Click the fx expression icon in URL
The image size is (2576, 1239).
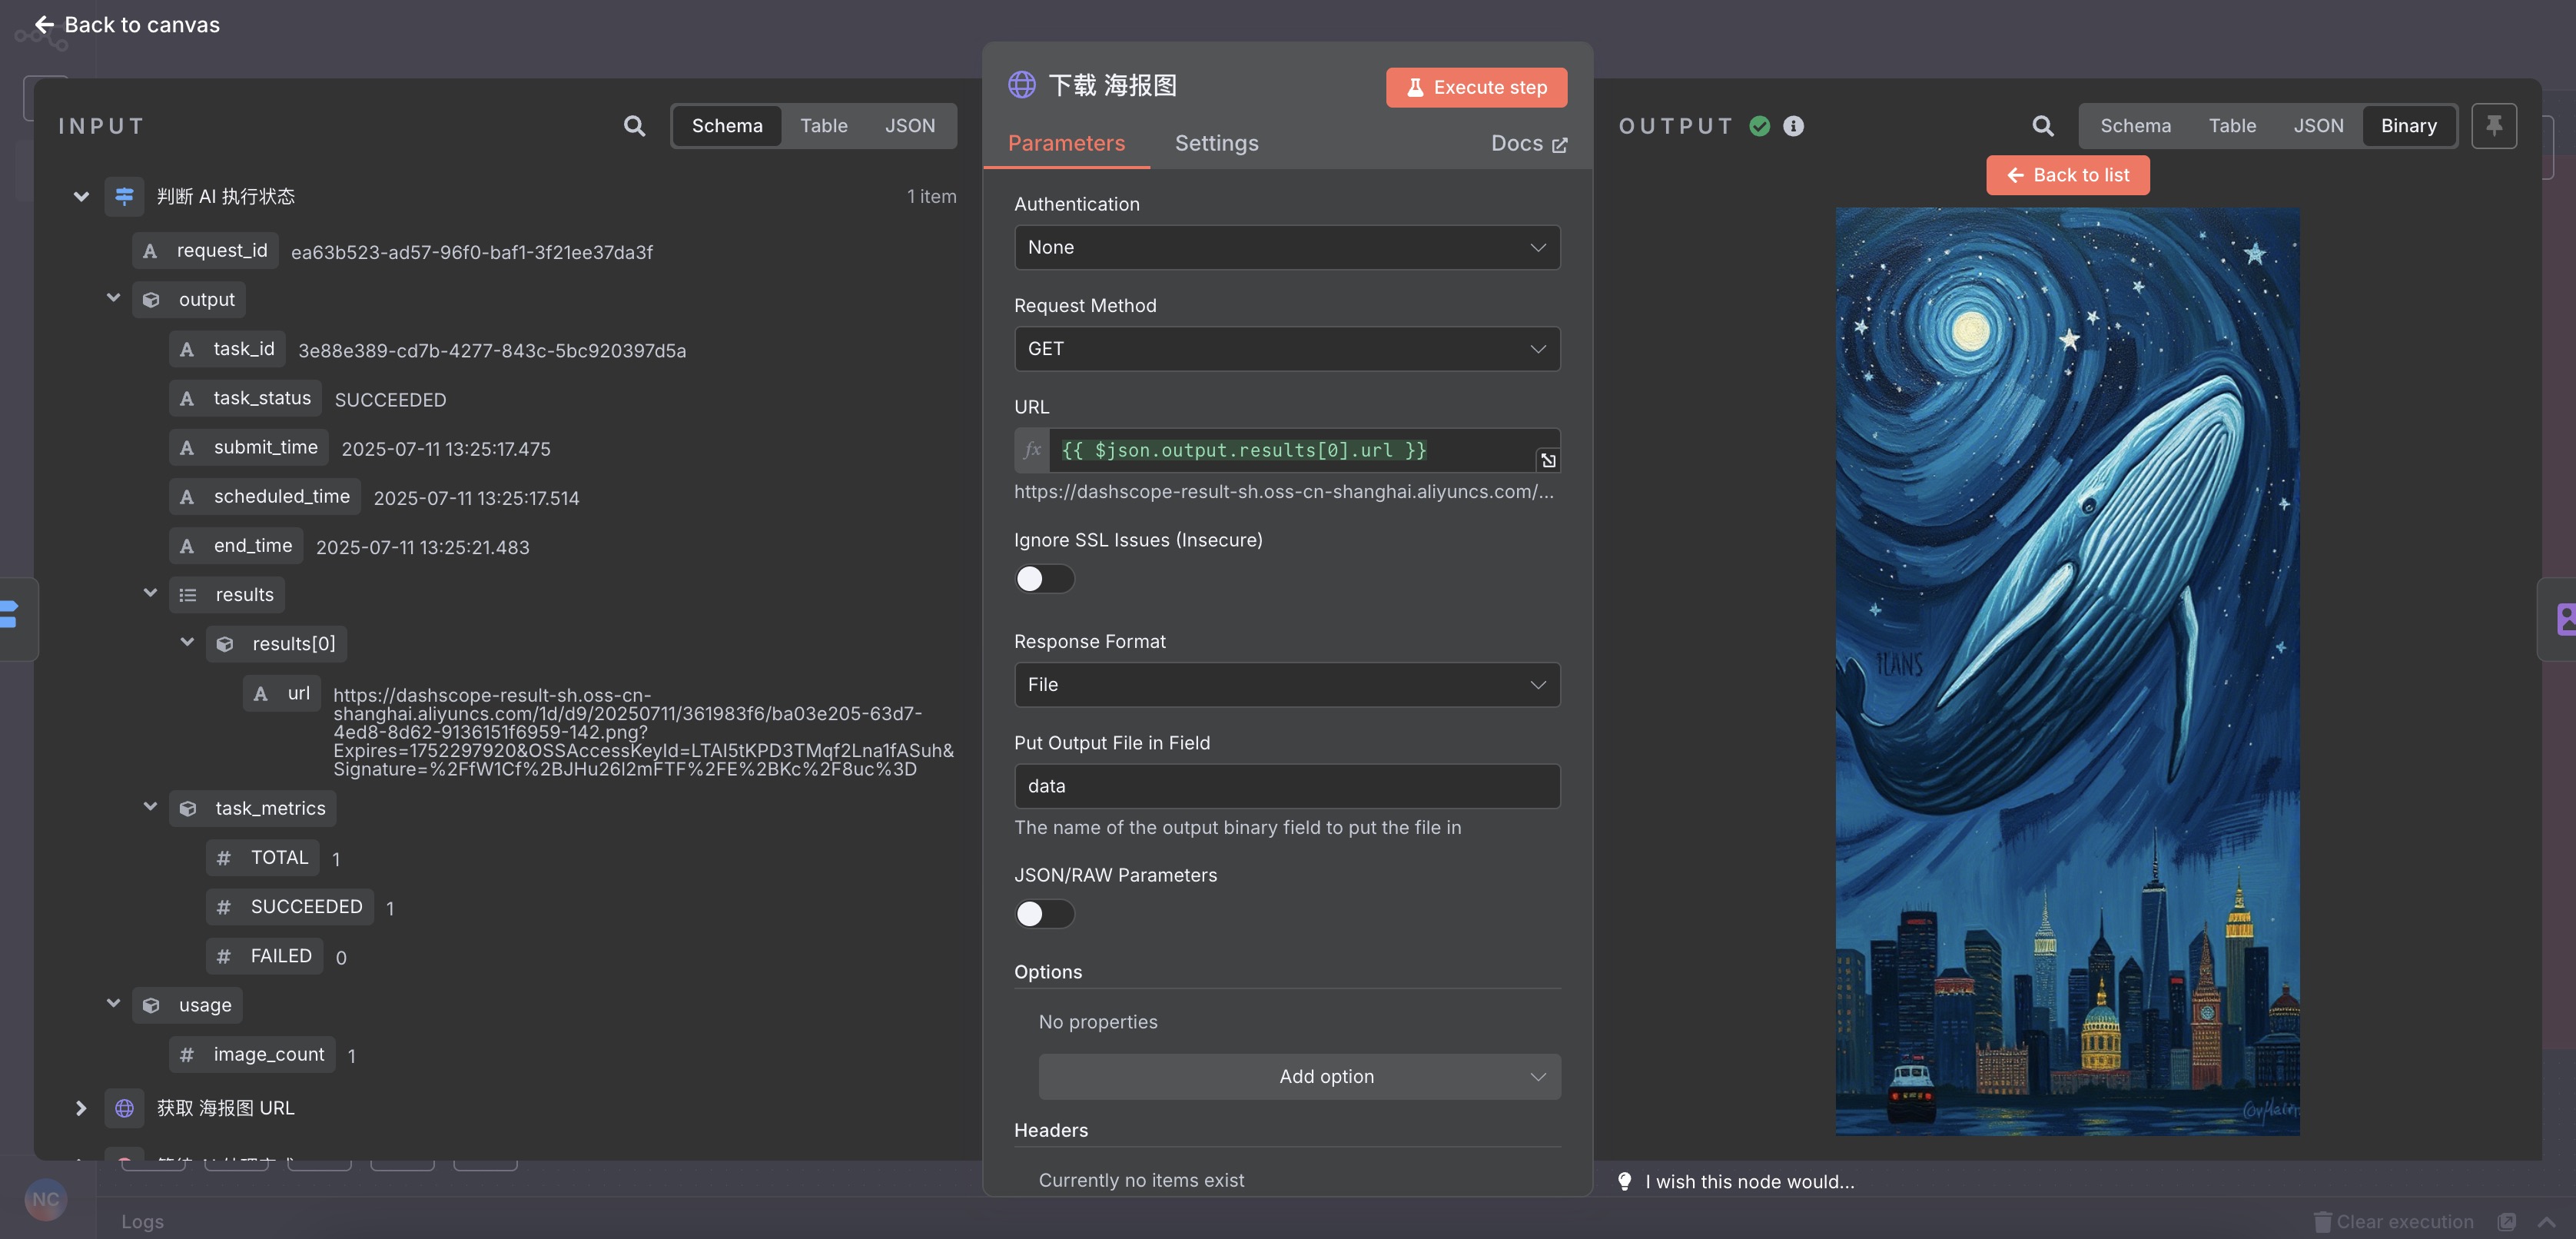pyautogui.click(x=1032, y=450)
